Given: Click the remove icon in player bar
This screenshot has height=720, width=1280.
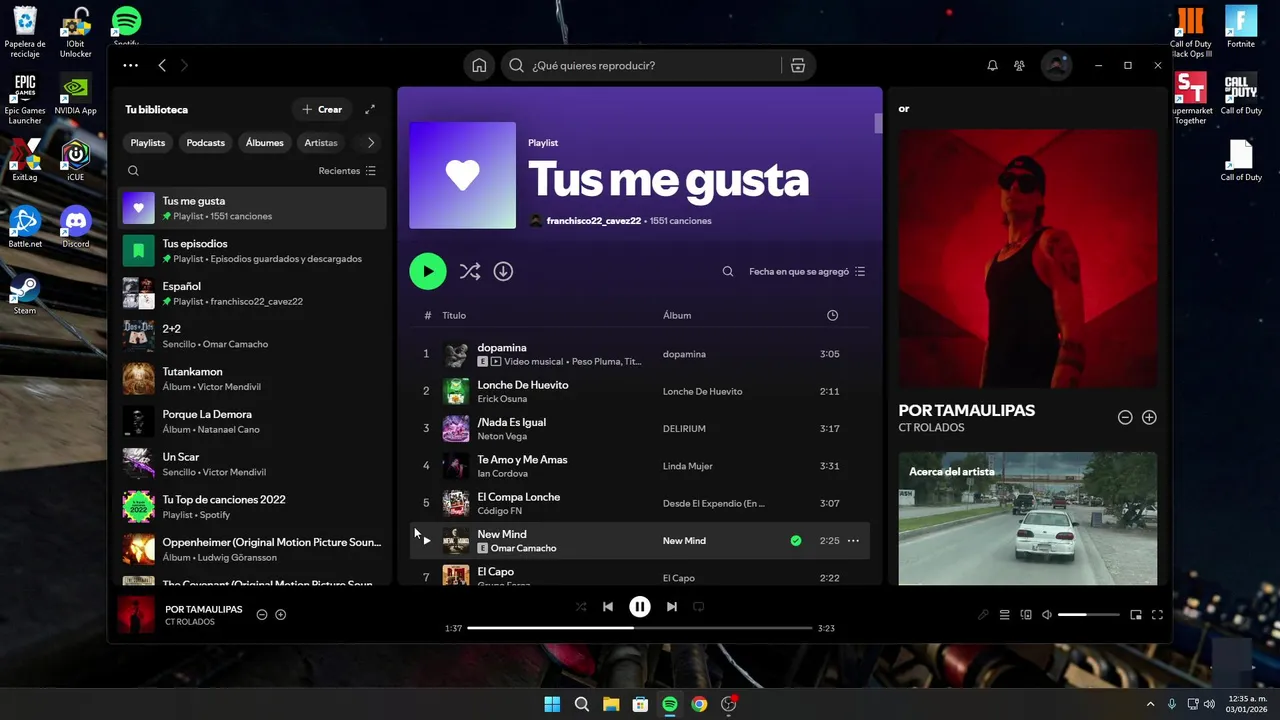Looking at the screenshot, I should 262,614.
